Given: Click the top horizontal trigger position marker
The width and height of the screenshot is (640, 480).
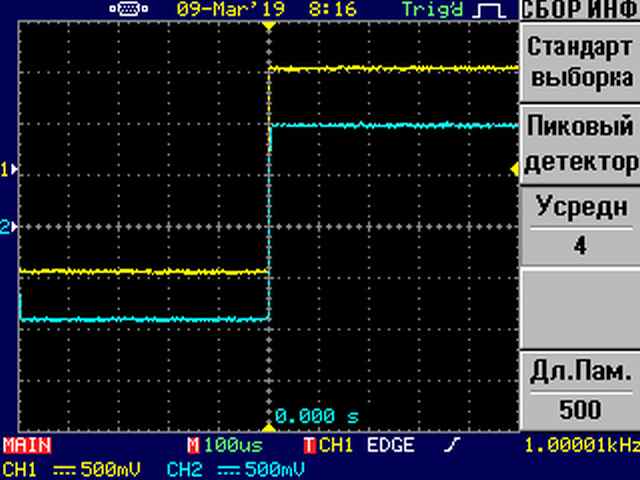Looking at the screenshot, I should click(x=269, y=26).
